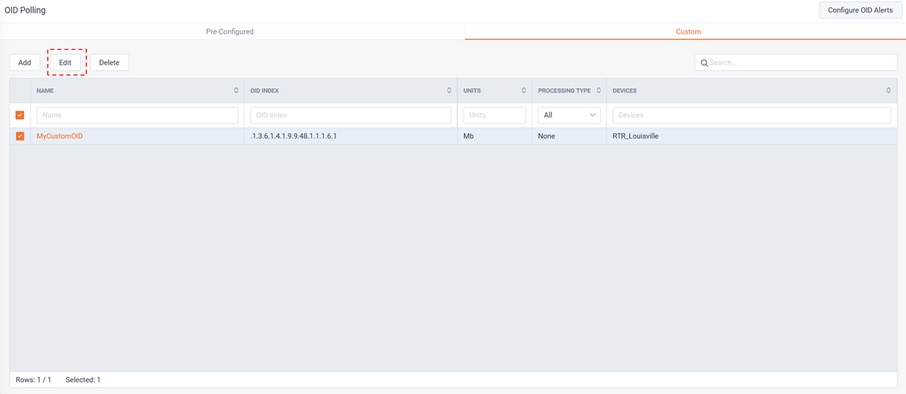906x394 pixels.
Task: Open the Processing Type All dropdown
Action: click(x=569, y=115)
